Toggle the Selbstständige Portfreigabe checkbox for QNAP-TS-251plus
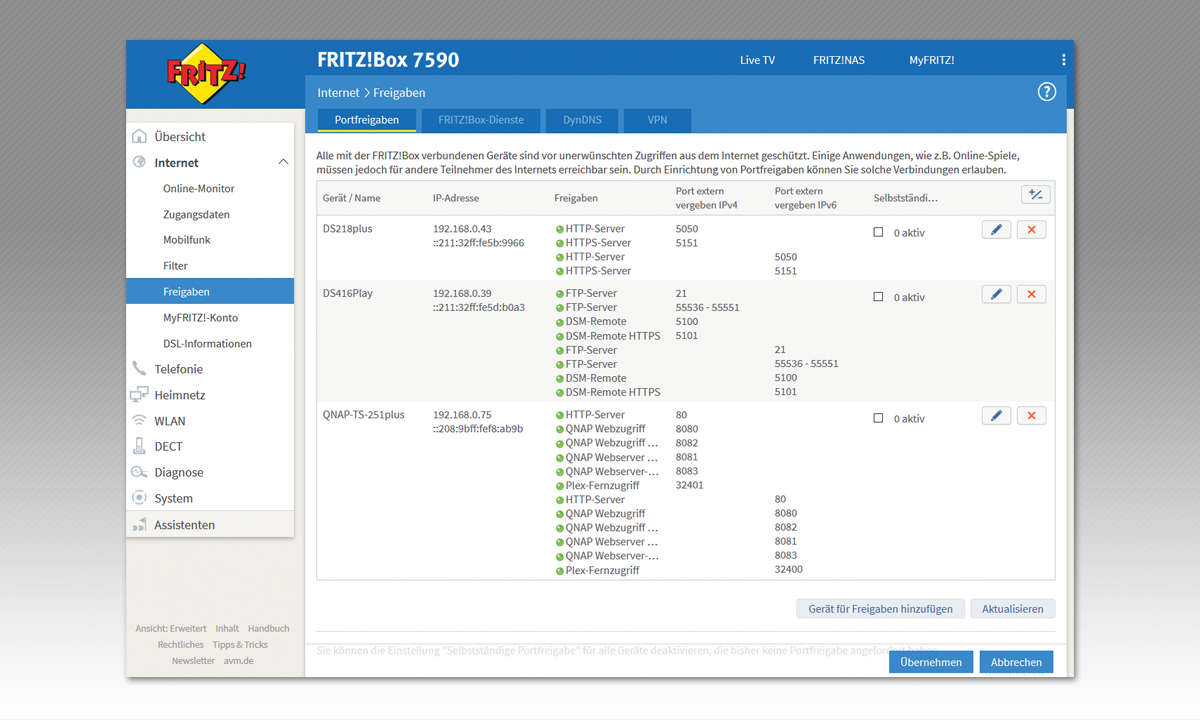This screenshot has width=1200, height=720. click(878, 418)
